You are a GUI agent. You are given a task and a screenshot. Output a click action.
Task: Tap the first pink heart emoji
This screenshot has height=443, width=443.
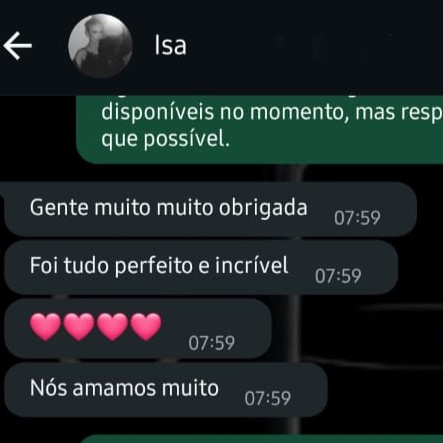pyautogui.click(x=46, y=327)
